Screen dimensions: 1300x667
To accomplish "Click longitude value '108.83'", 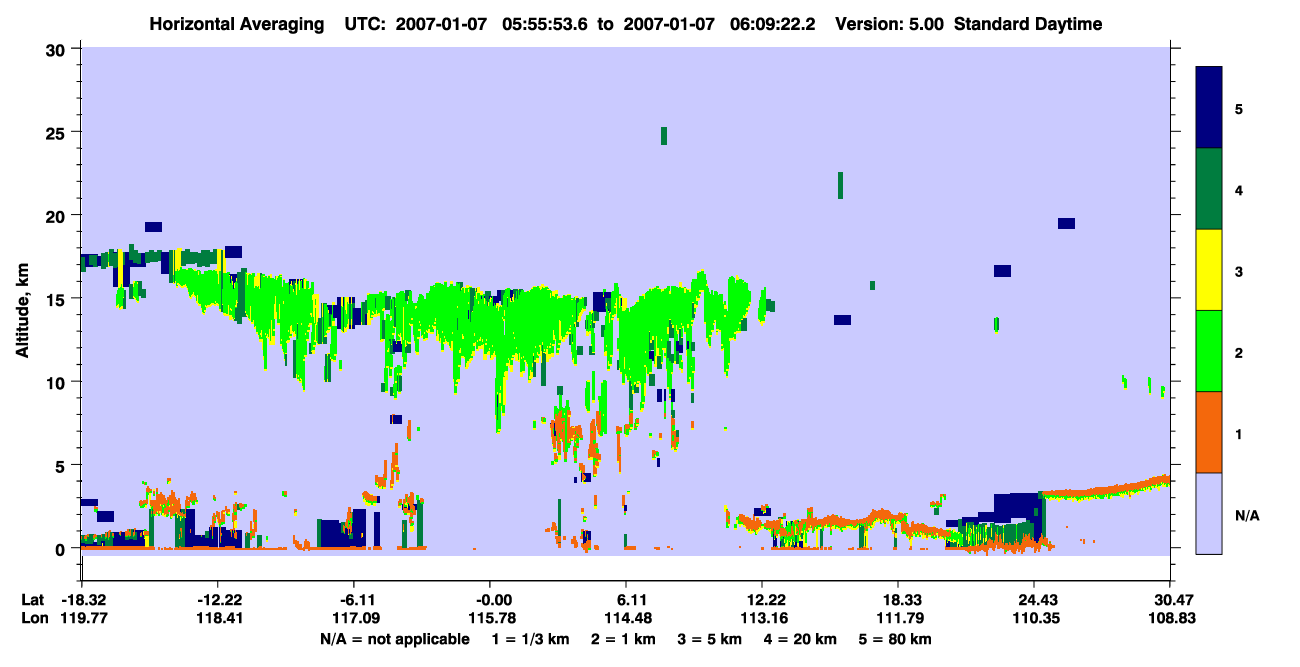I will tap(1170, 618).
